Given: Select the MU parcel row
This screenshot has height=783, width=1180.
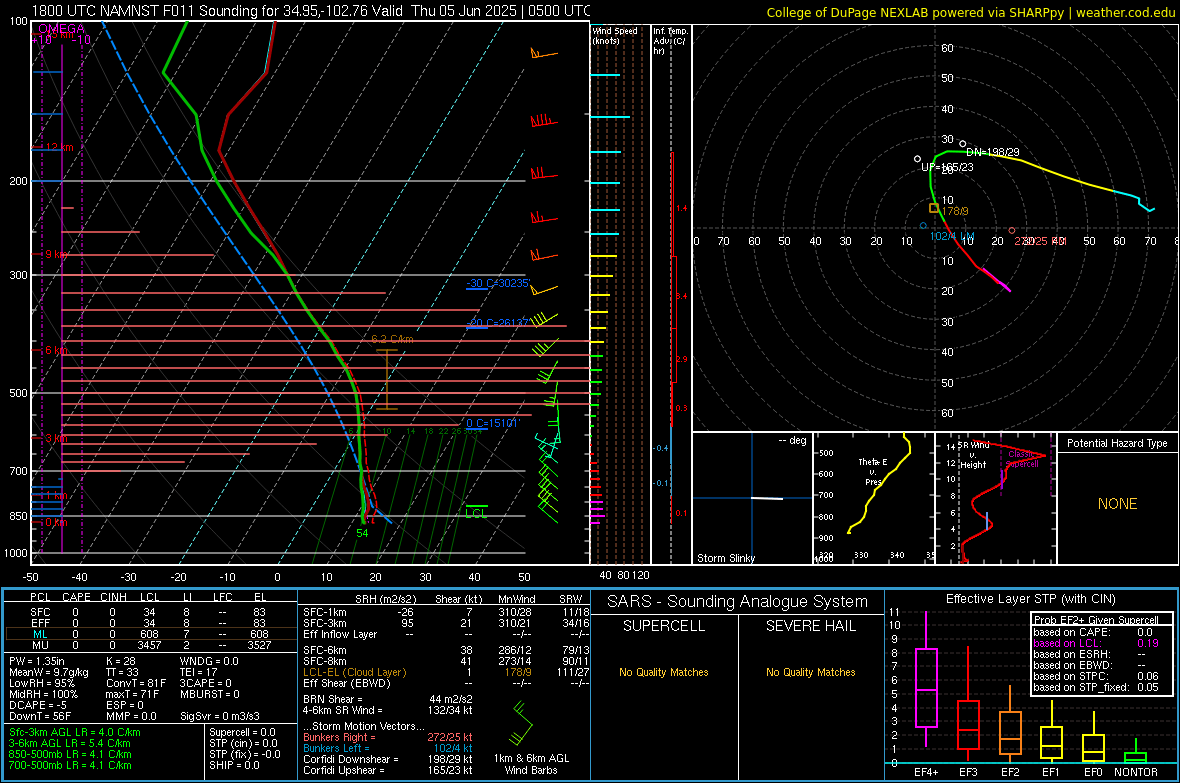Looking at the screenshot, I should tap(150, 645).
